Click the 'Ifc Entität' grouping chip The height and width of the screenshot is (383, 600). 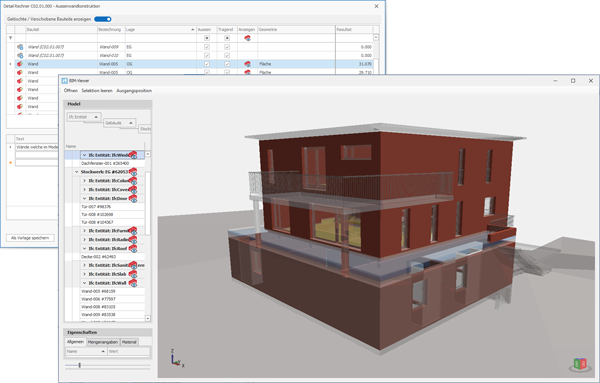coord(84,117)
